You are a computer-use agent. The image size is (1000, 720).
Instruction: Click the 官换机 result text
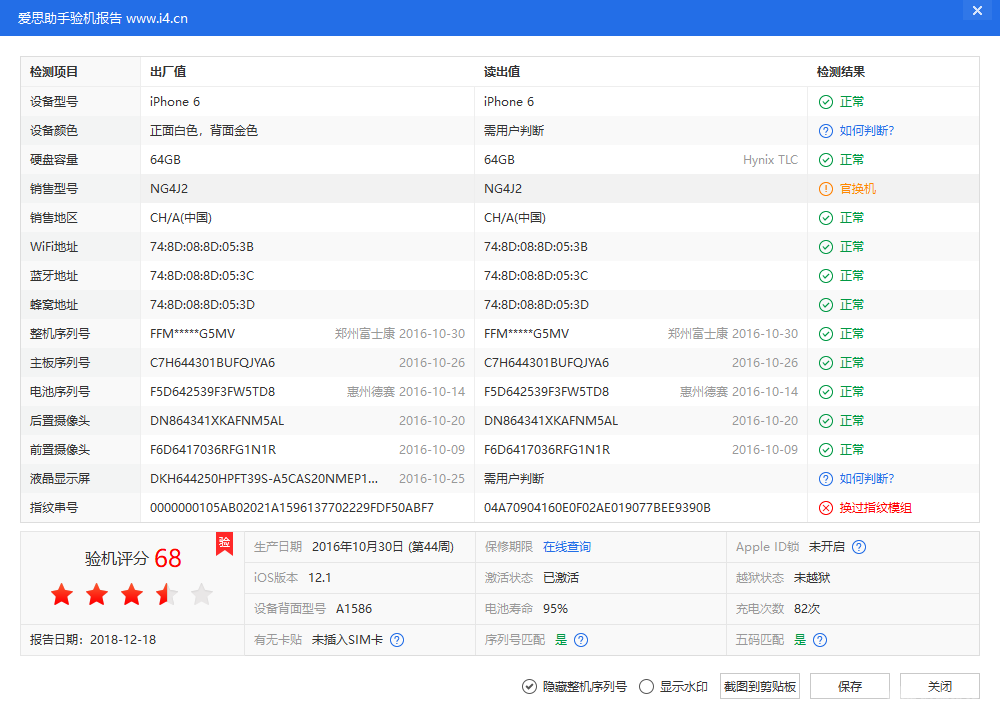click(858, 189)
